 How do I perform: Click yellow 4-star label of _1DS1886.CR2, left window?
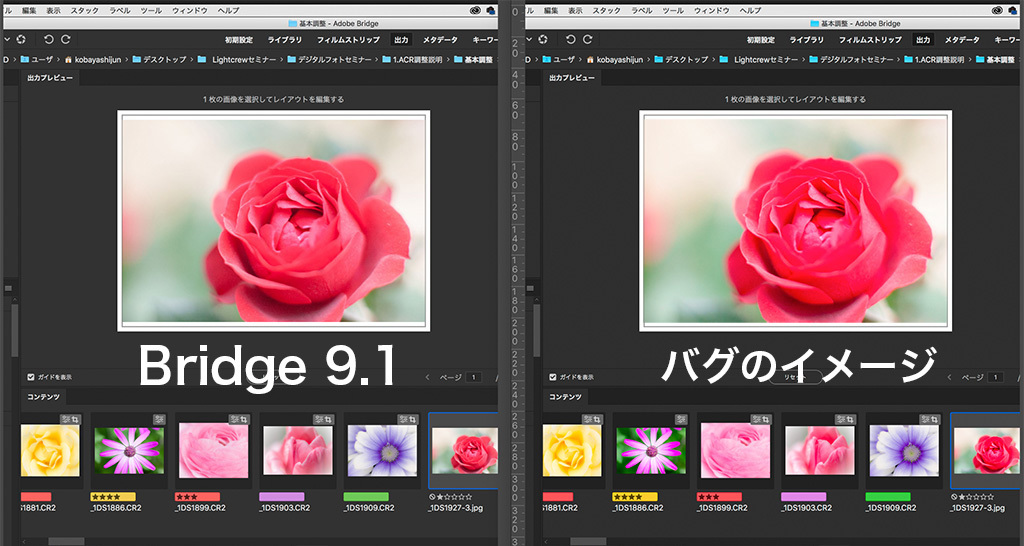113,497
